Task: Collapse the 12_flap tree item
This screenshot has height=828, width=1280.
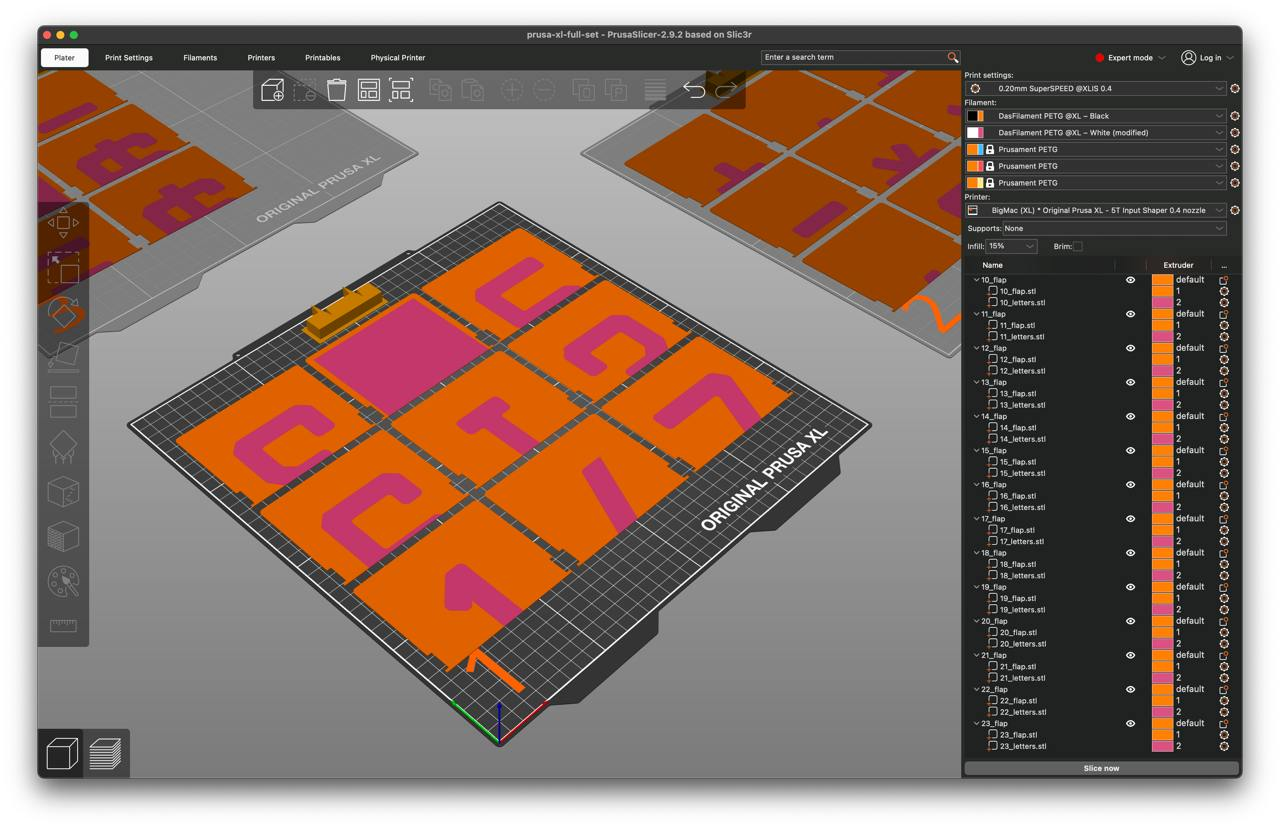Action: 976,348
